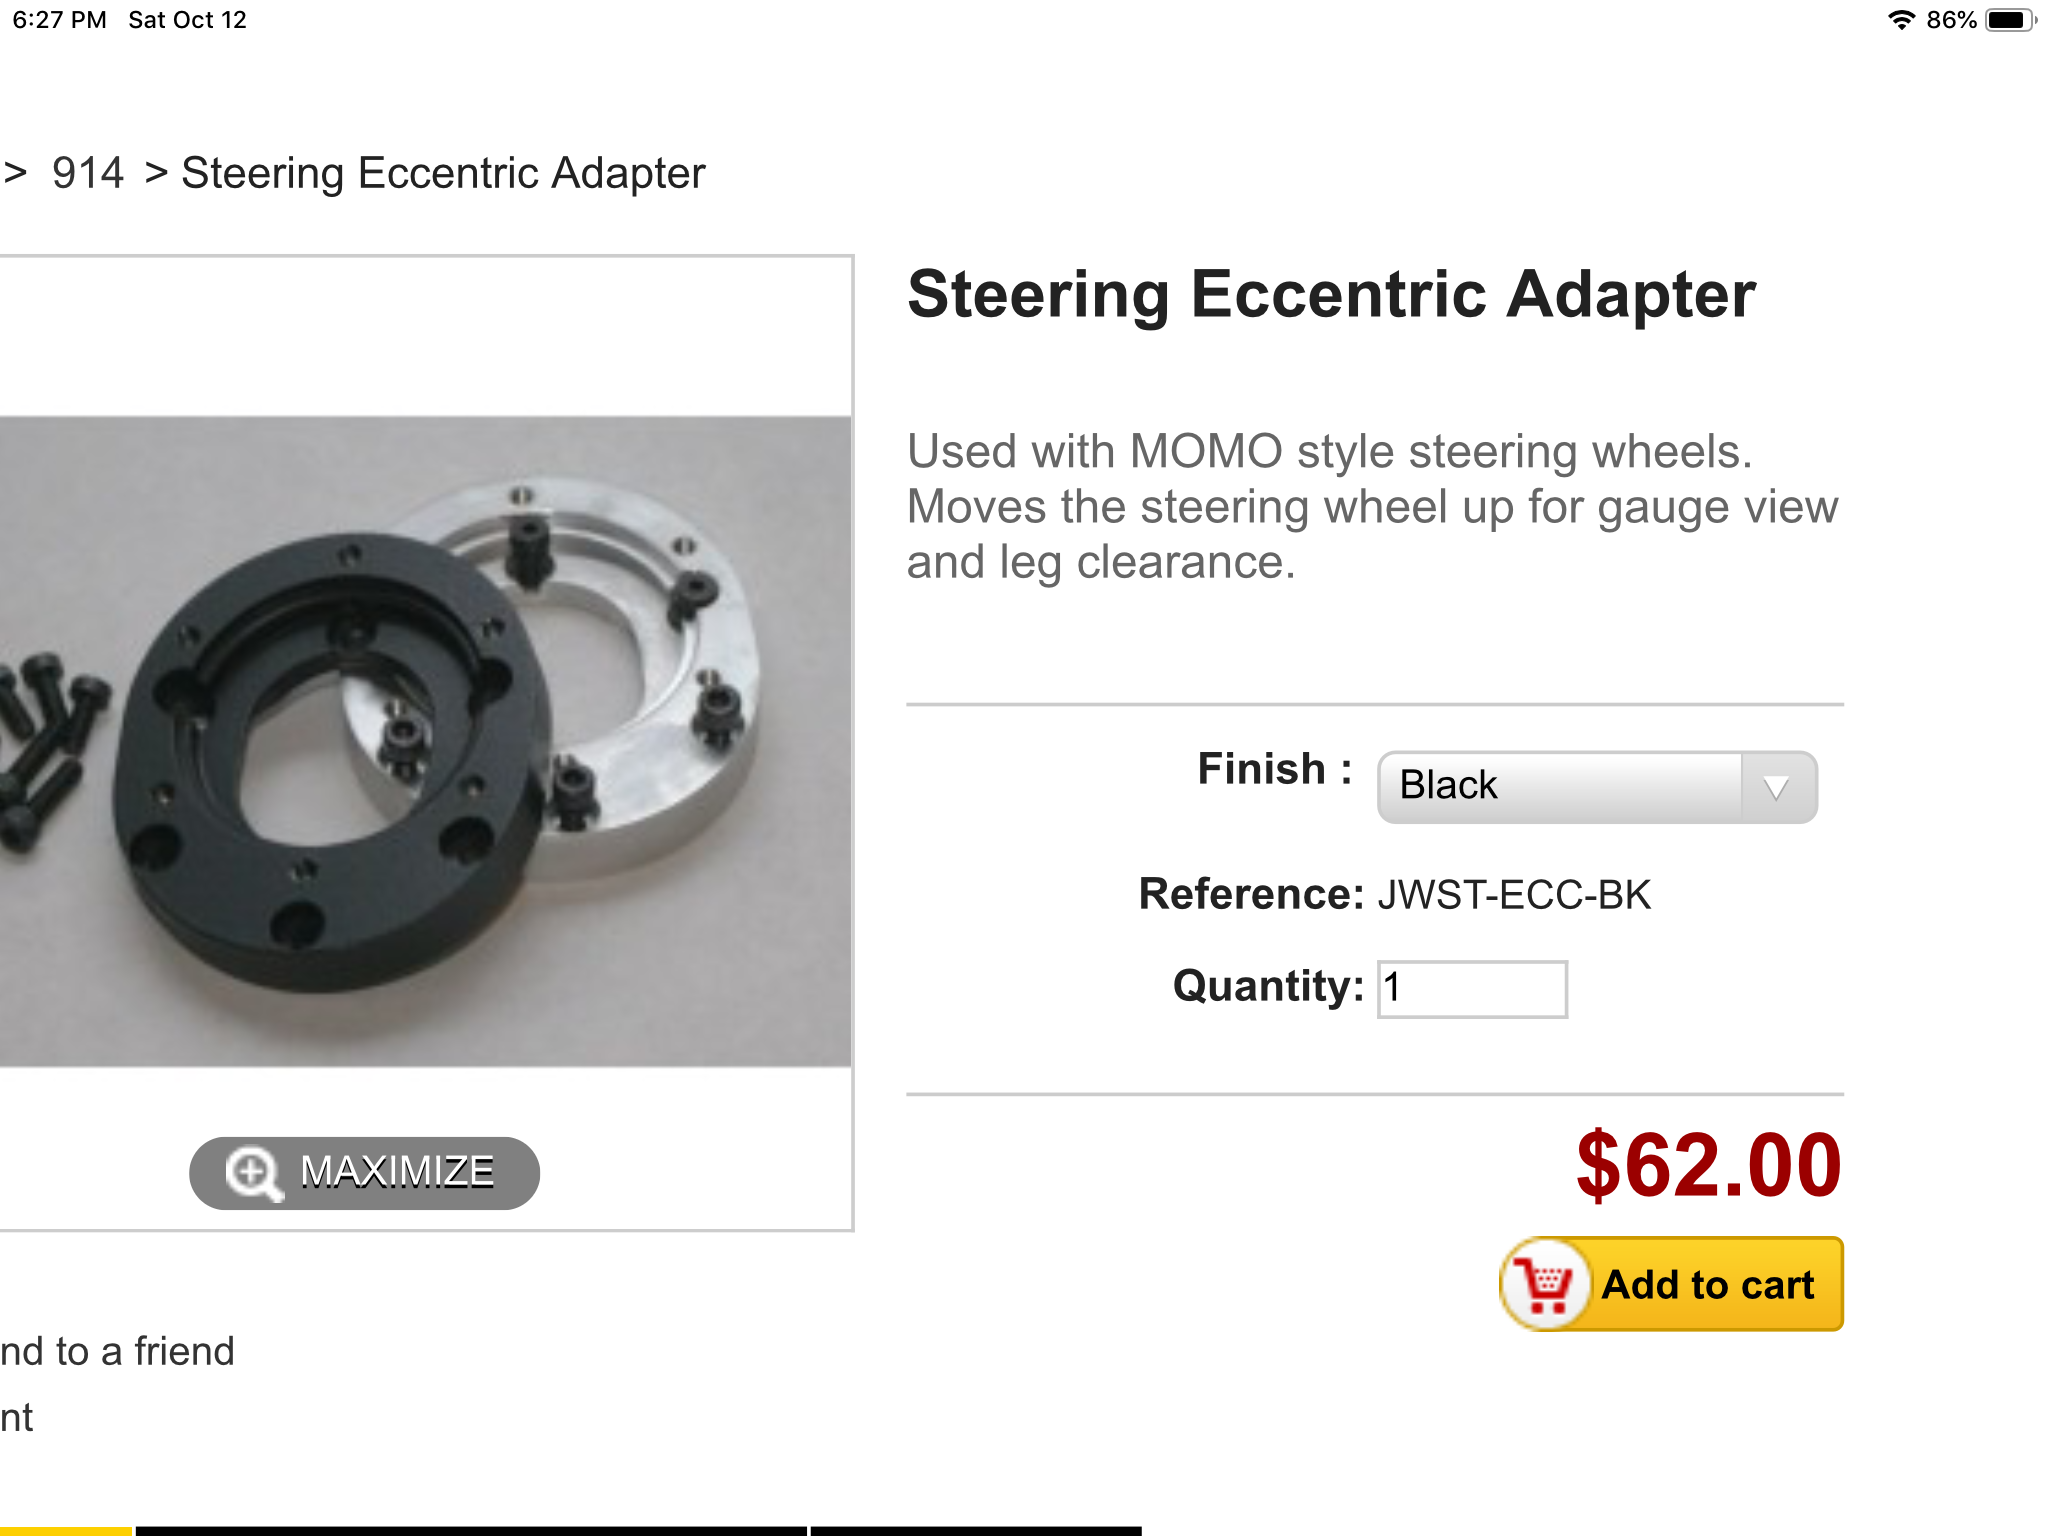The image size is (2048, 1536).
Task: Click the Steering Eccentric Adapter breadcrumb
Action: pyautogui.click(x=443, y=173)
